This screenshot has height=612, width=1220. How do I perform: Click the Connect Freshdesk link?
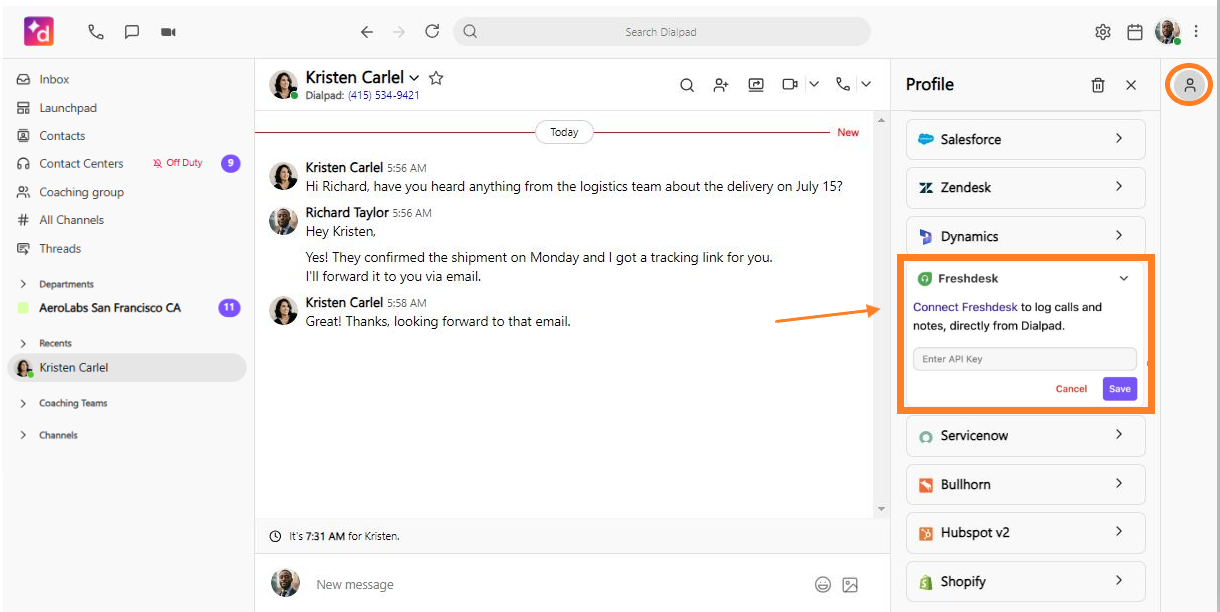965,307
